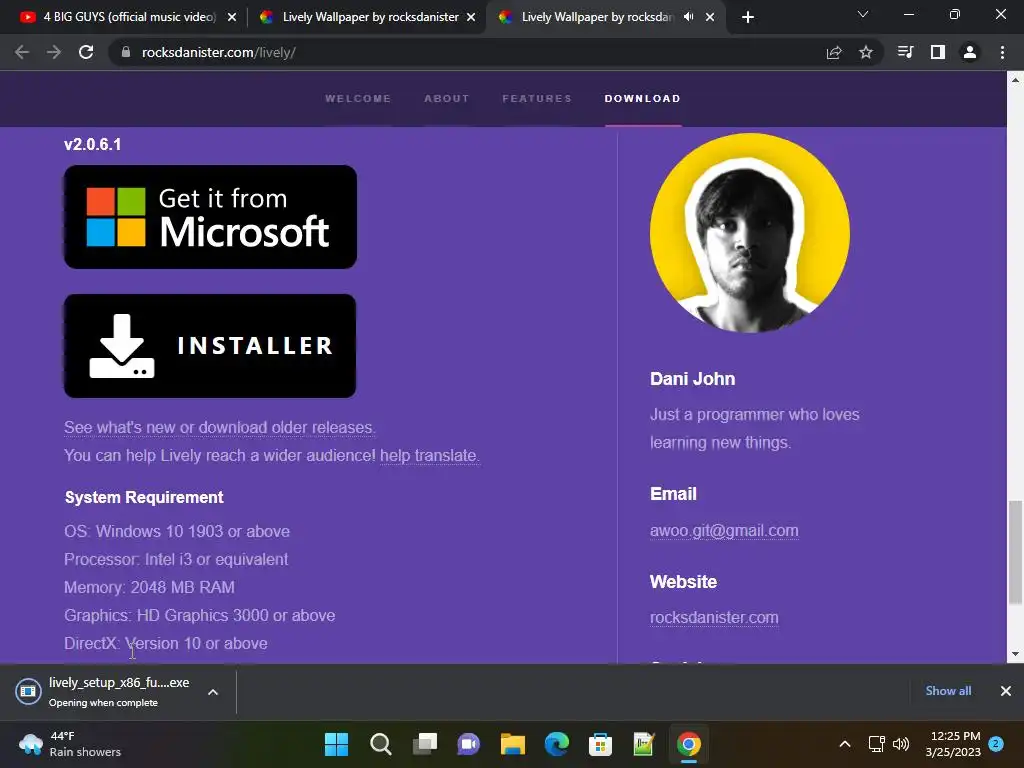The height and width of the screenshot is (768, 1024).
Task: Close the second Lively Wallpaper tab
Action: point(472,18)
